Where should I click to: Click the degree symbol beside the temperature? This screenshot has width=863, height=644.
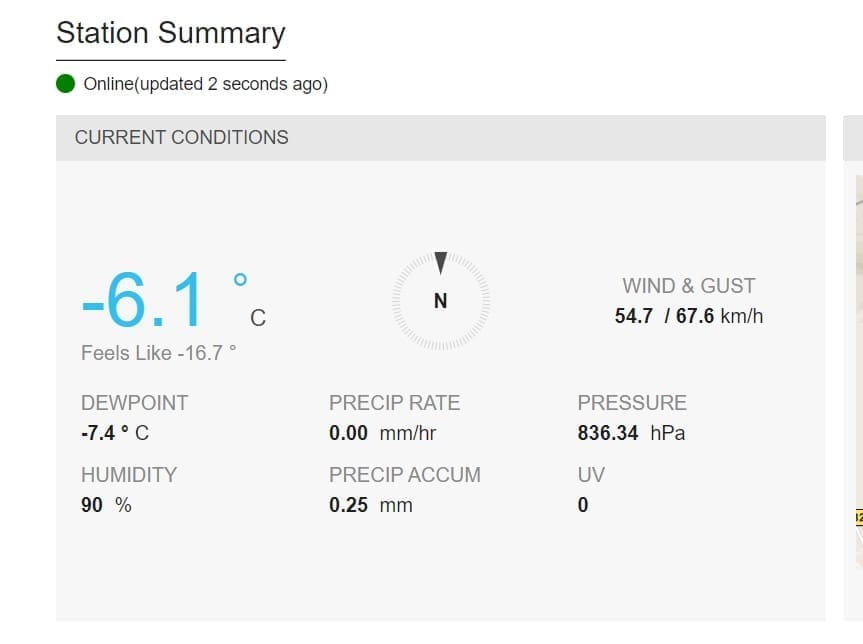pos(241,280)
